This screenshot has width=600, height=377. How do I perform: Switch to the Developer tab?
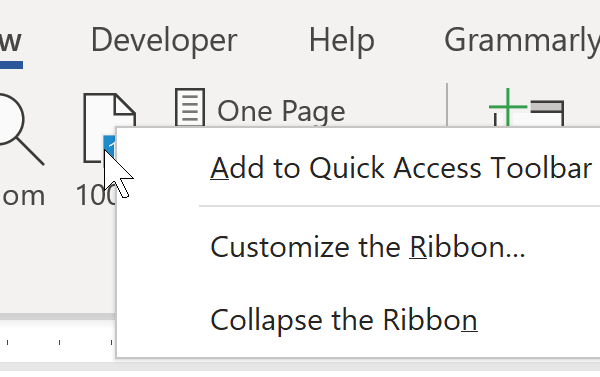click(164, 41)
